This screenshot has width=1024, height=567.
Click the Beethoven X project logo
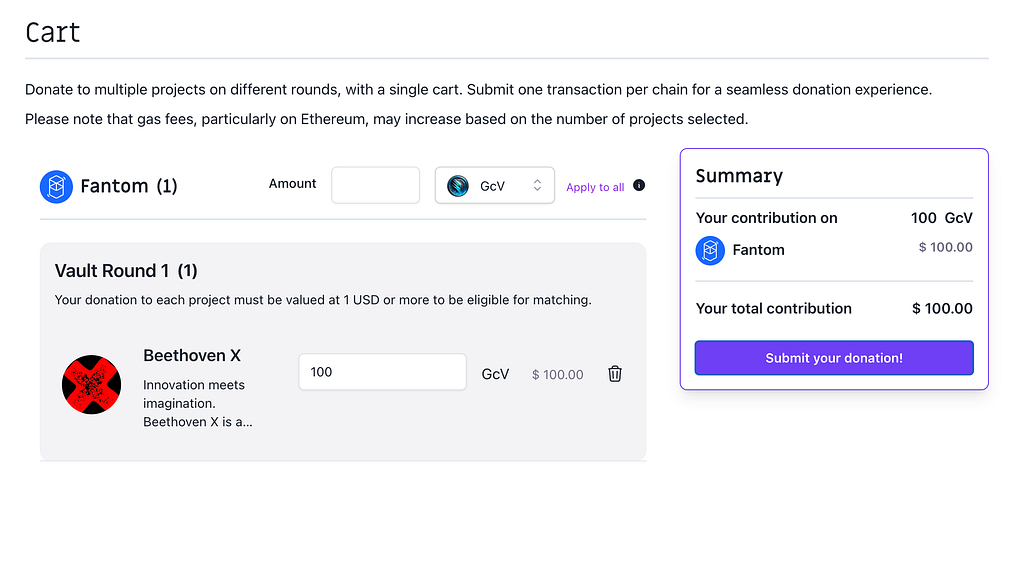91,385
